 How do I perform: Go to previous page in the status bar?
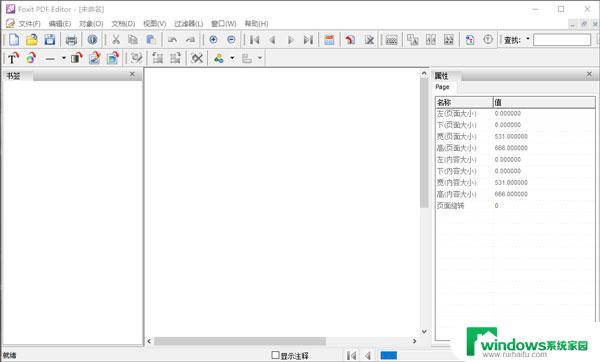[368, 355]
